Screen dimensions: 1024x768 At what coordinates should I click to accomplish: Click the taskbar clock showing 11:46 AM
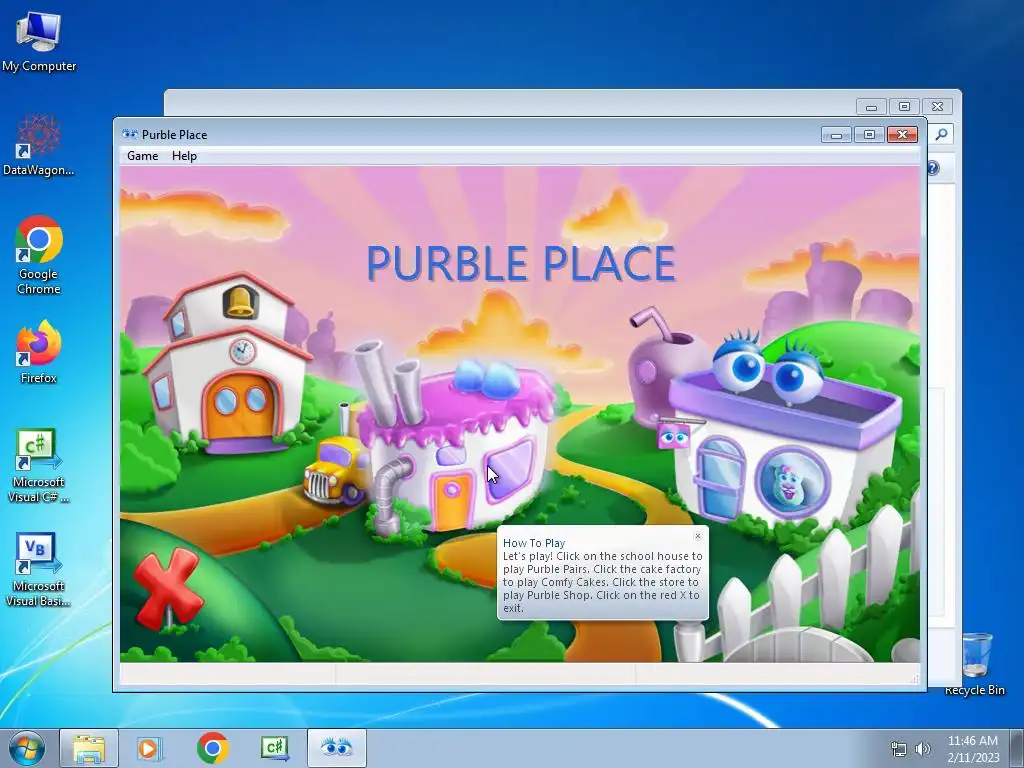pos(973,749)
